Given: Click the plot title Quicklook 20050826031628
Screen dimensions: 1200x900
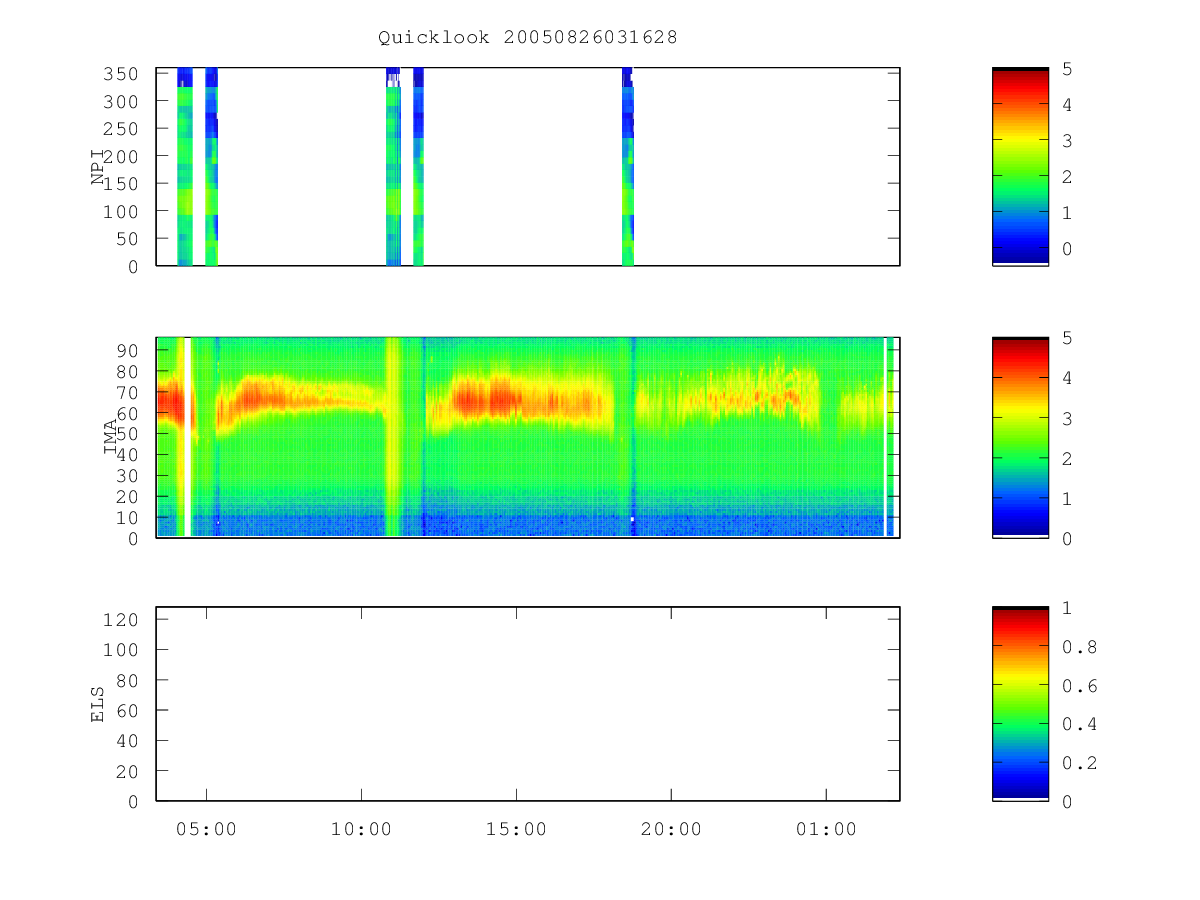Looking at the screenshot, I should tap(527, 37).
